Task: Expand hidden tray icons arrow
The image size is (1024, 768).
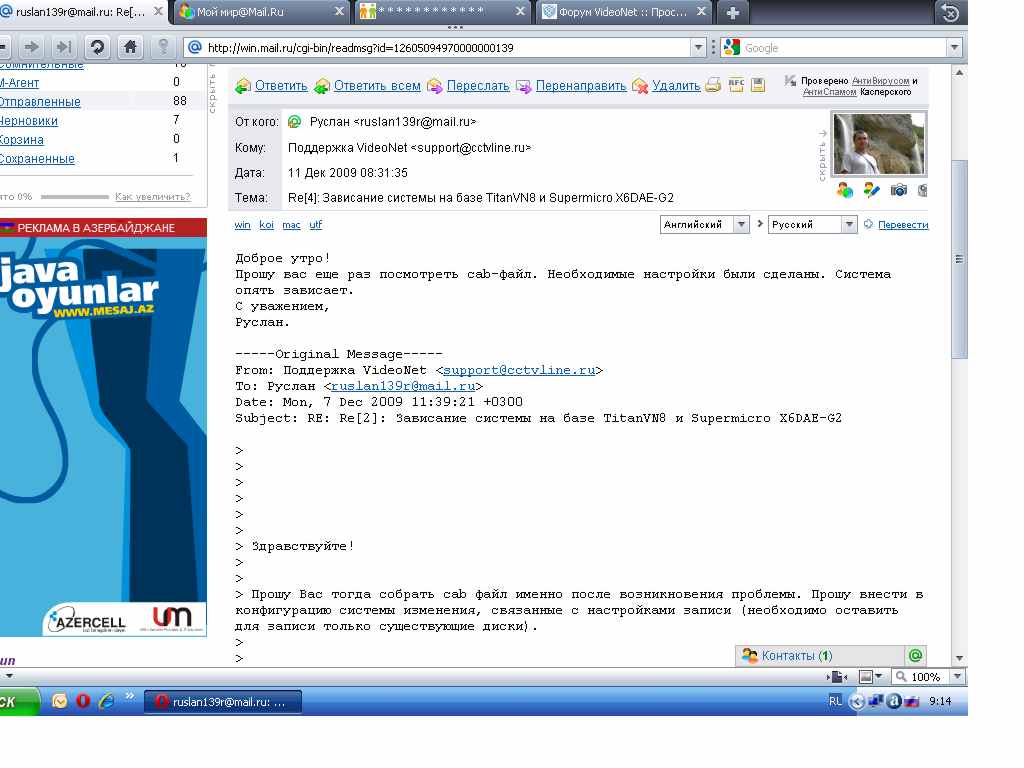Action: 857,702
